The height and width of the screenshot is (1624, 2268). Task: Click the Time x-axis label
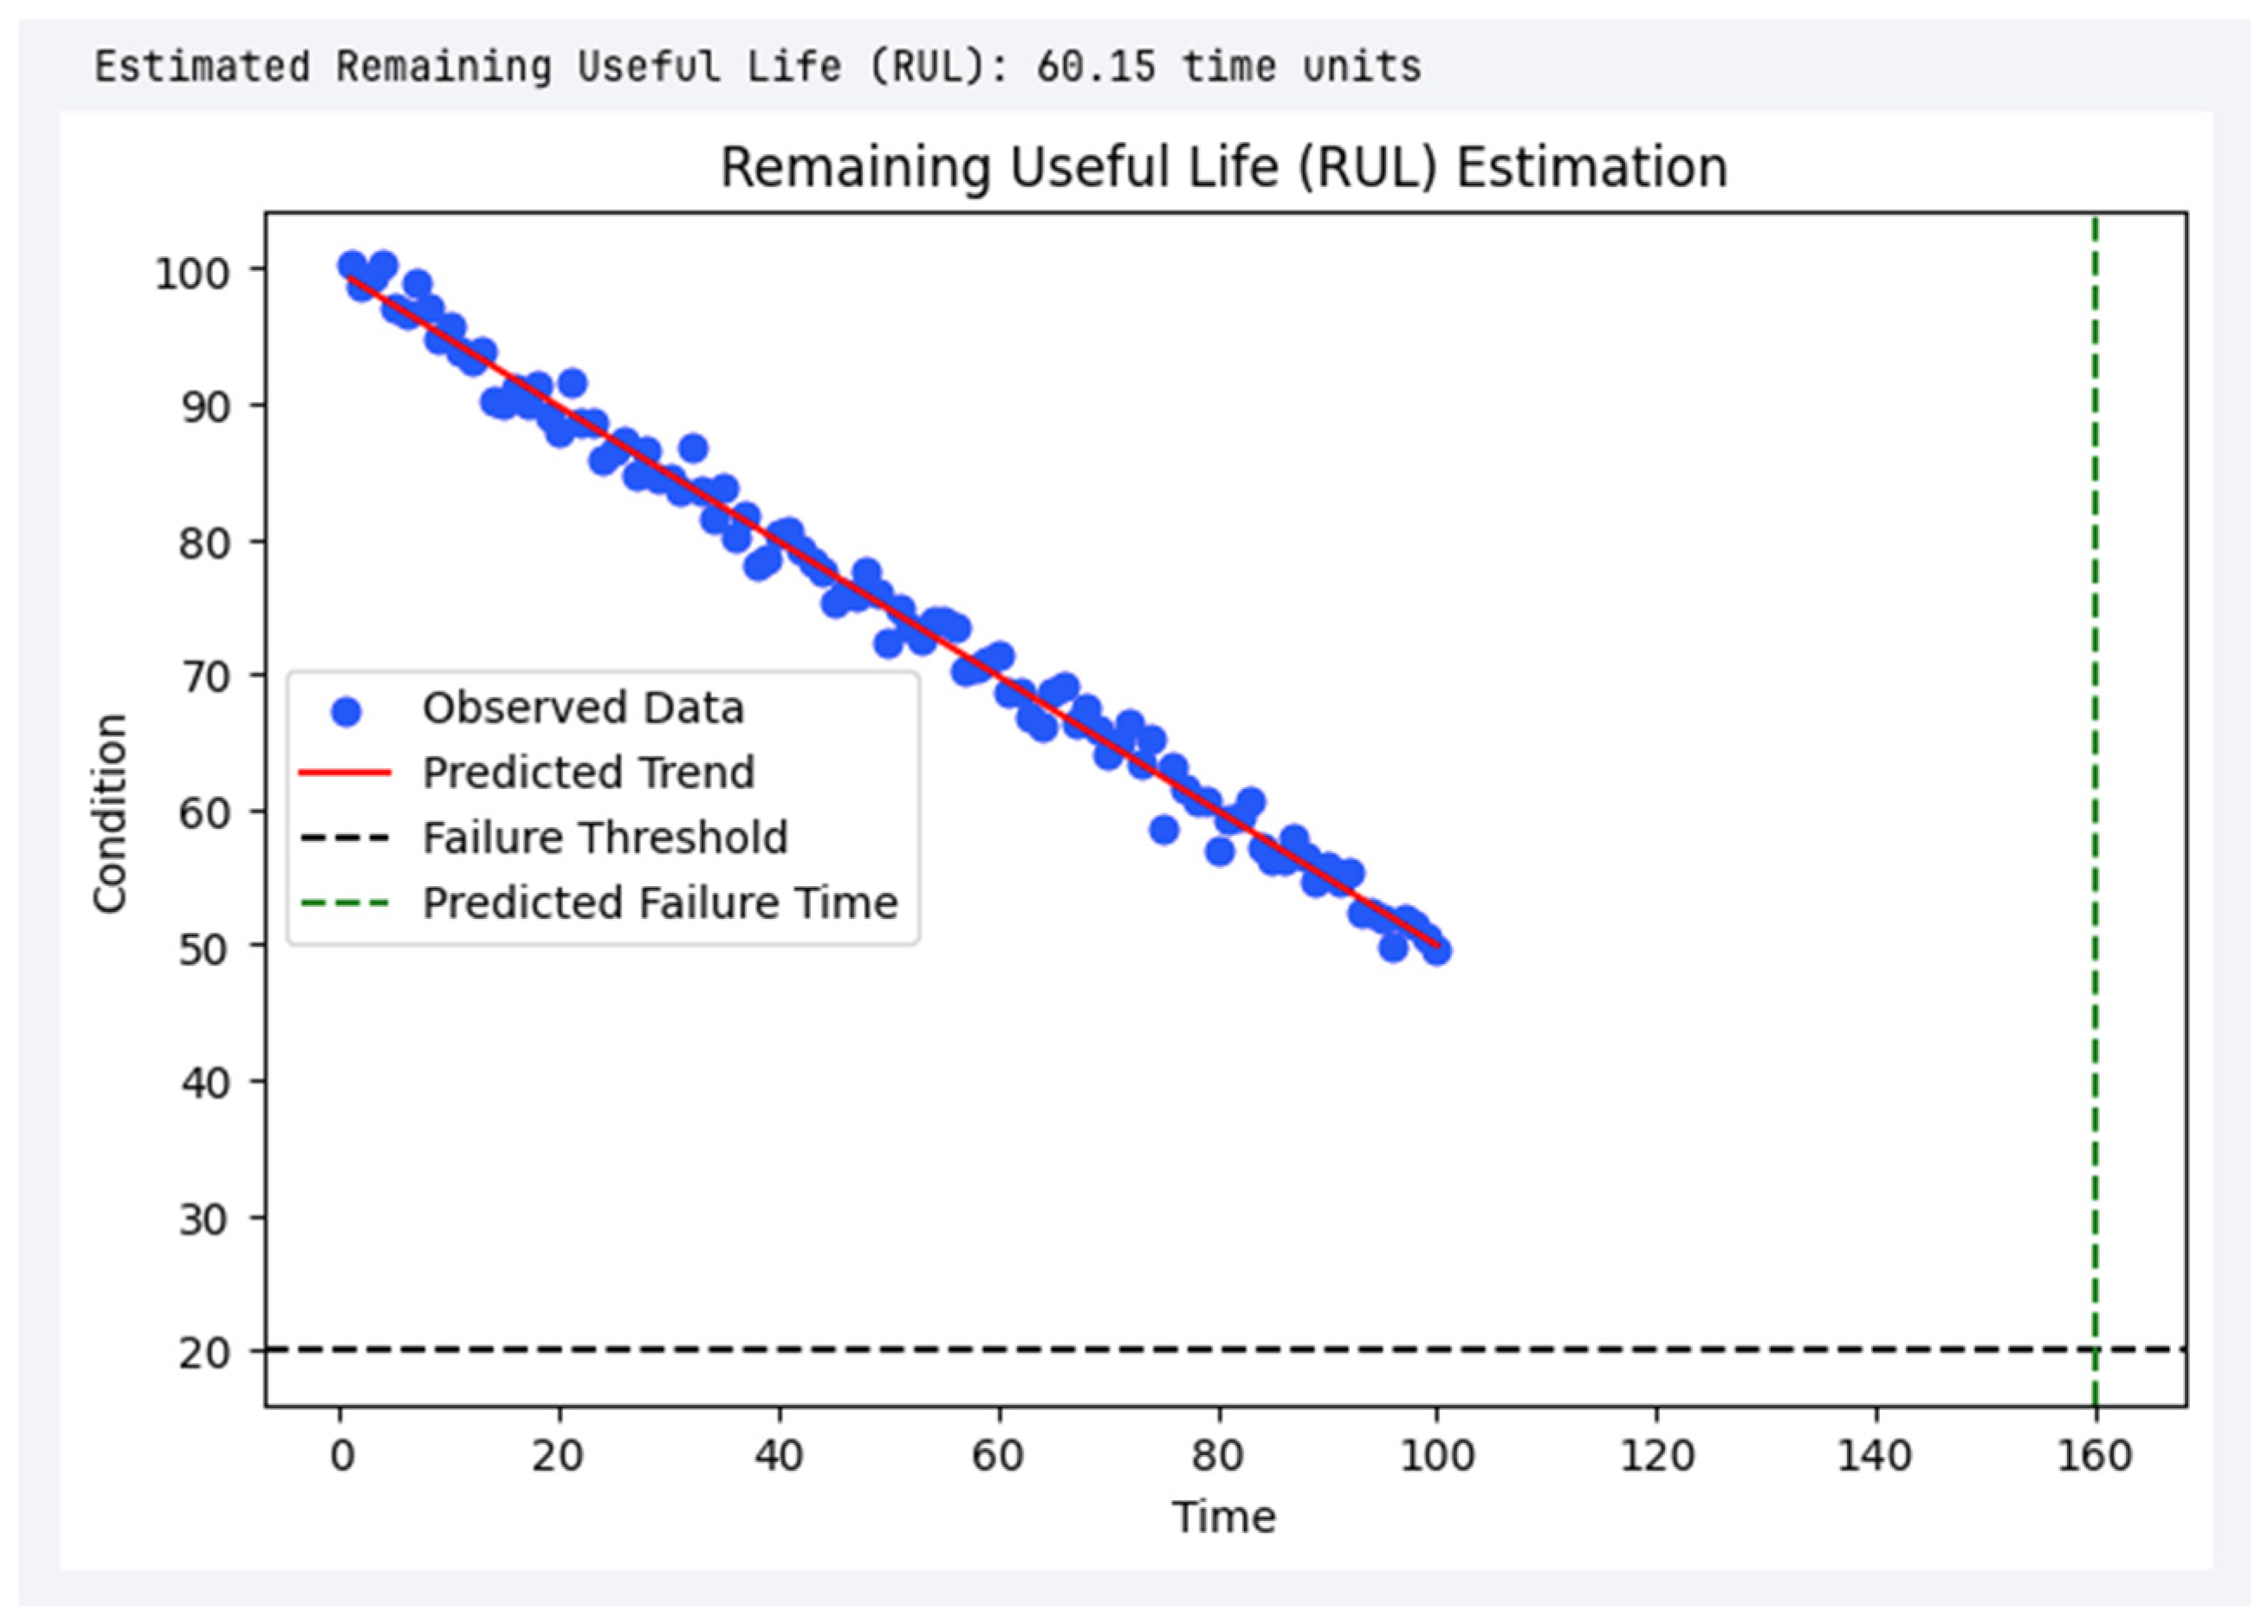pos(1224,1517)
